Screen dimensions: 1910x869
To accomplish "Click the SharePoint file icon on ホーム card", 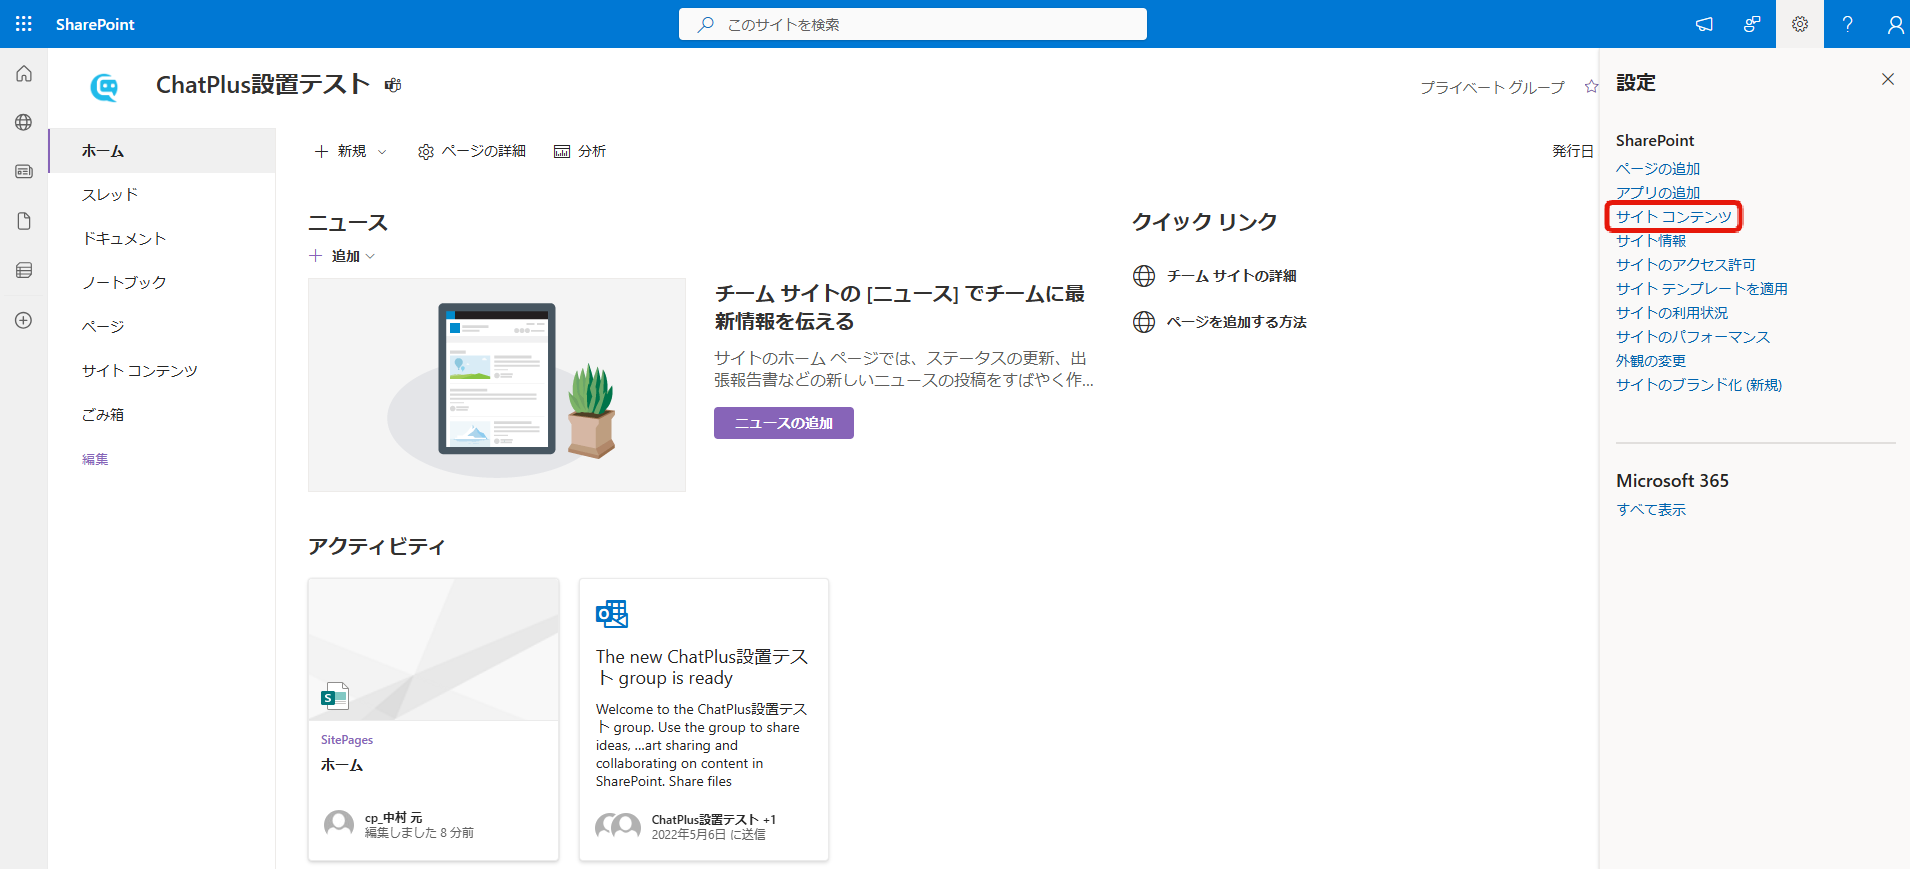I will pyautogui.click(x=334, y=696).
